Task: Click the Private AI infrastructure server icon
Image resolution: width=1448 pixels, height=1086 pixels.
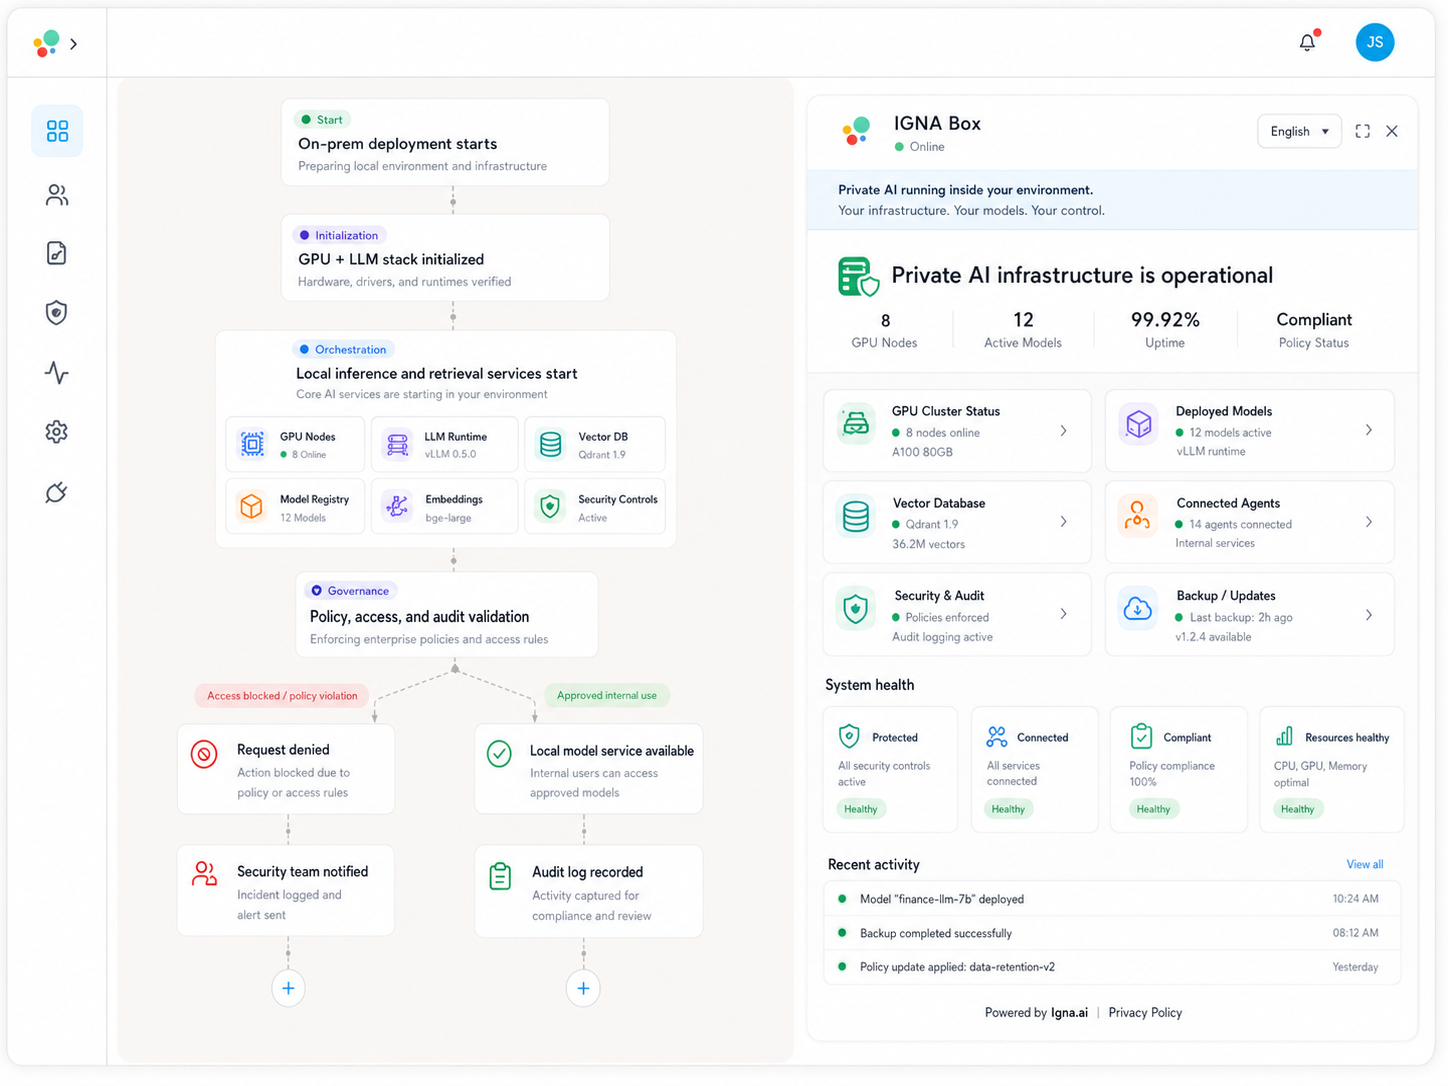Action: point(858,276)
